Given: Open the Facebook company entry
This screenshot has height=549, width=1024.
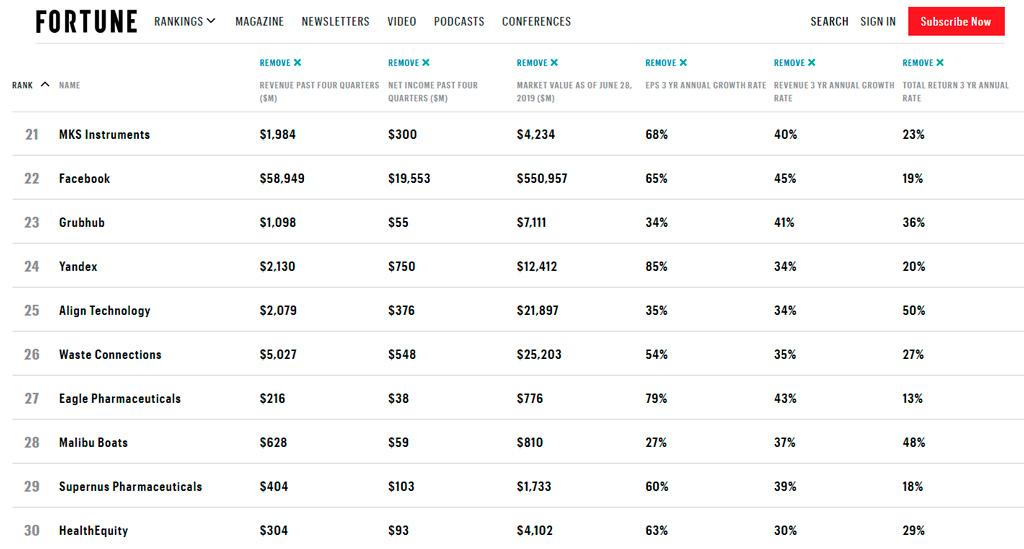Looking at the screenshot, I should (x=84, y=179).
